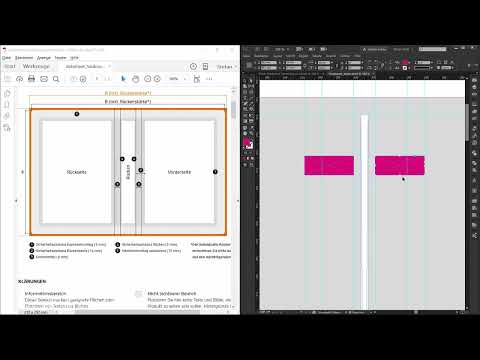The height and width of the screenshot is (360, 480).
Task: Click the Rückseite label in the PDF
Action: pyautogui.click(x=77, y=172)
